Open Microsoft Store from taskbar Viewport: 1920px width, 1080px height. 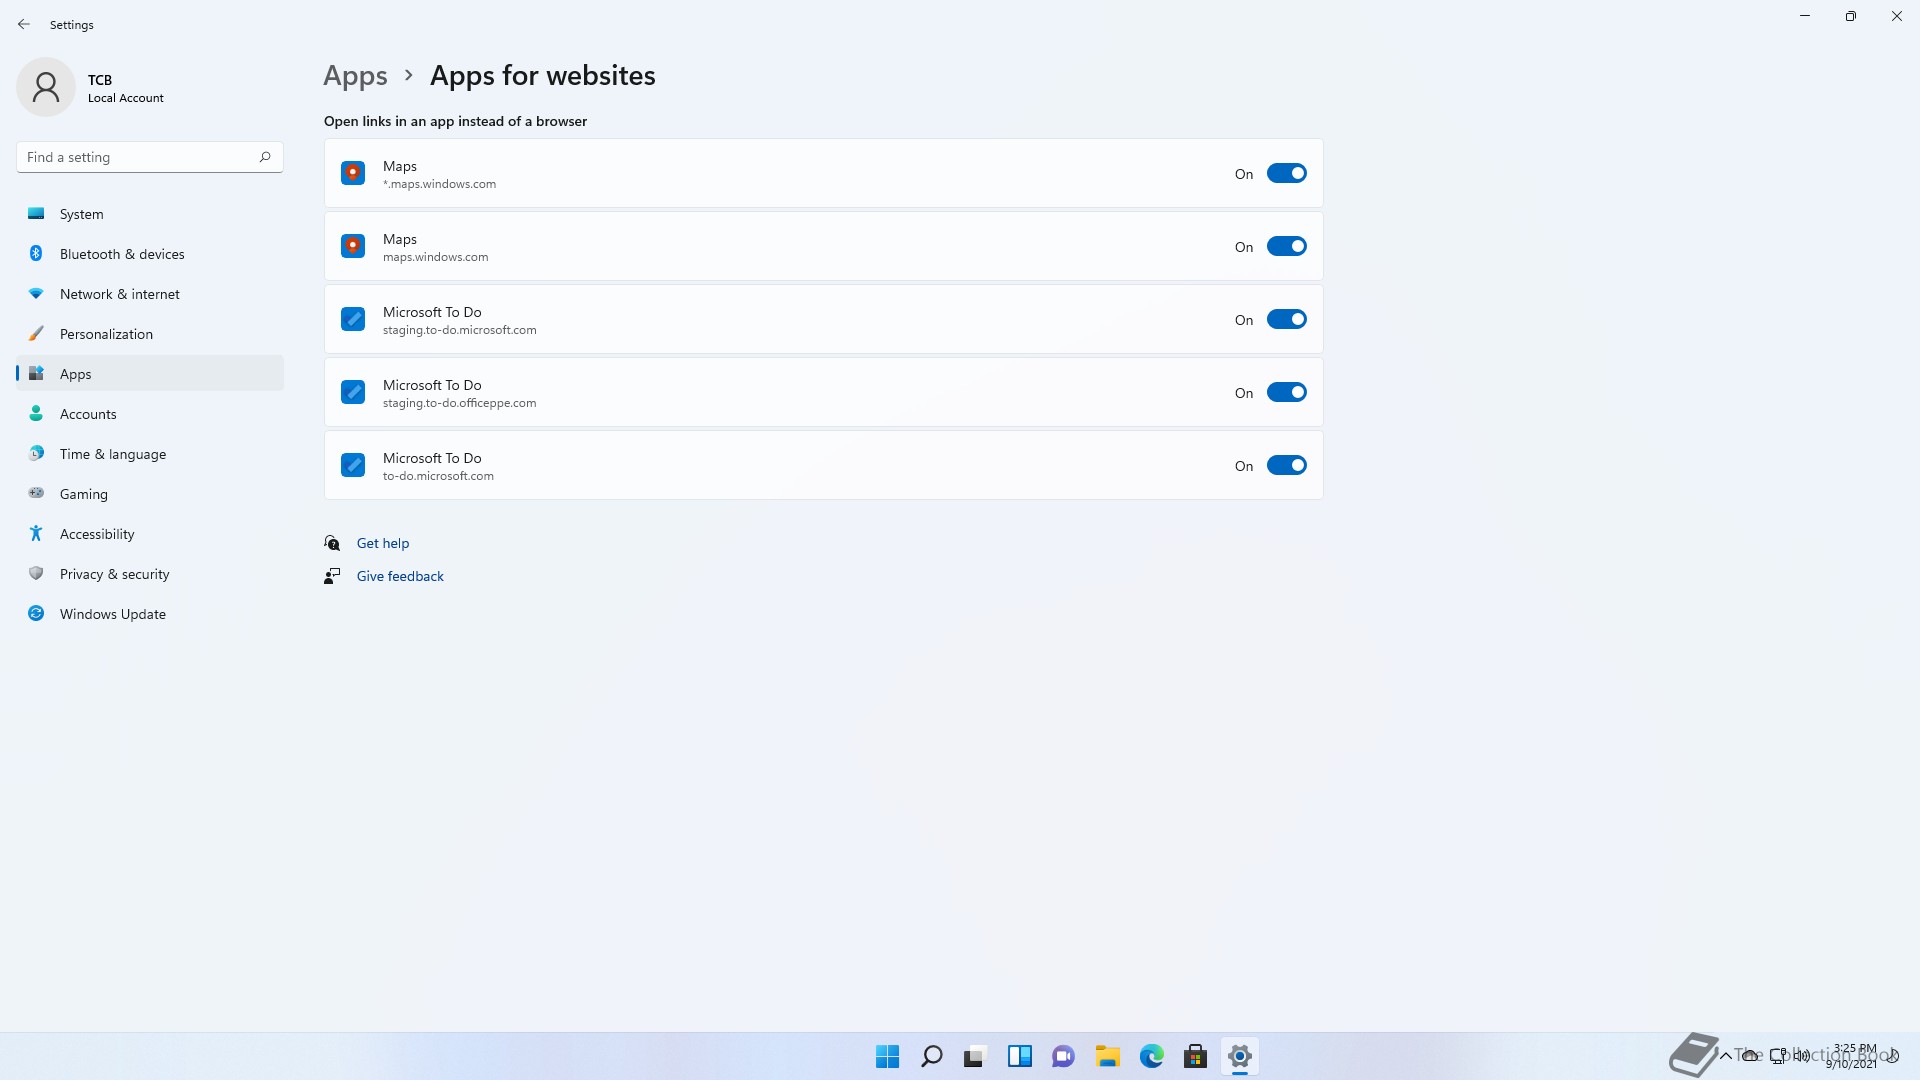tap(1195, 1056)
